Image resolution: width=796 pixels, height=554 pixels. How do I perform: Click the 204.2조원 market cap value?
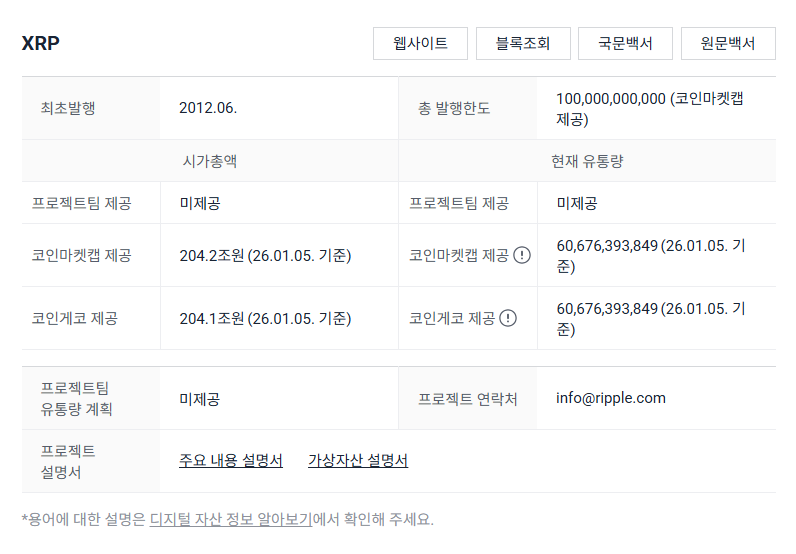tap(265, 255)
